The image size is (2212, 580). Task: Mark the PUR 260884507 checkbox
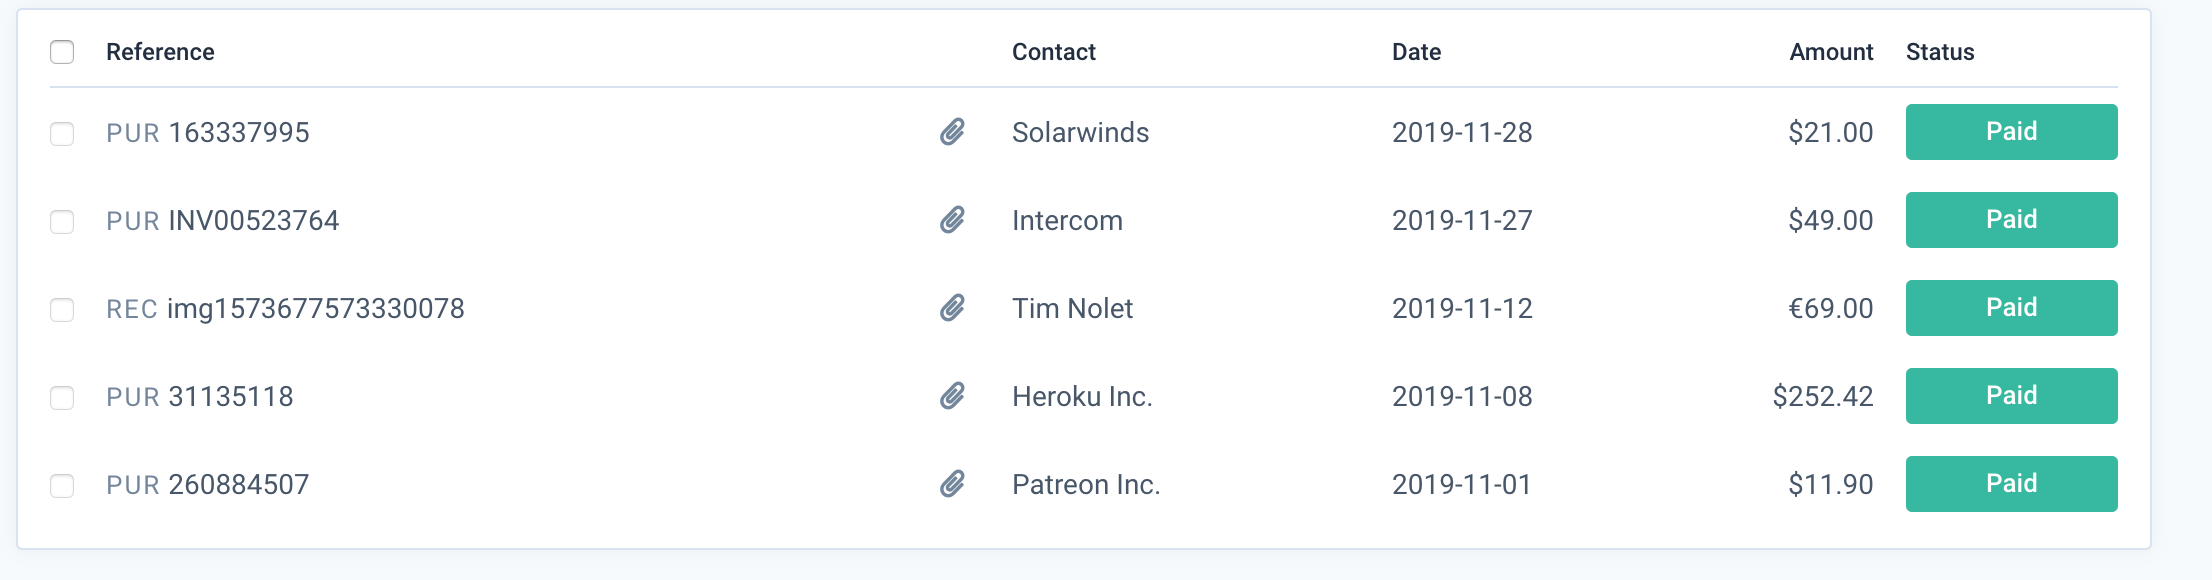tap(62, 485)
